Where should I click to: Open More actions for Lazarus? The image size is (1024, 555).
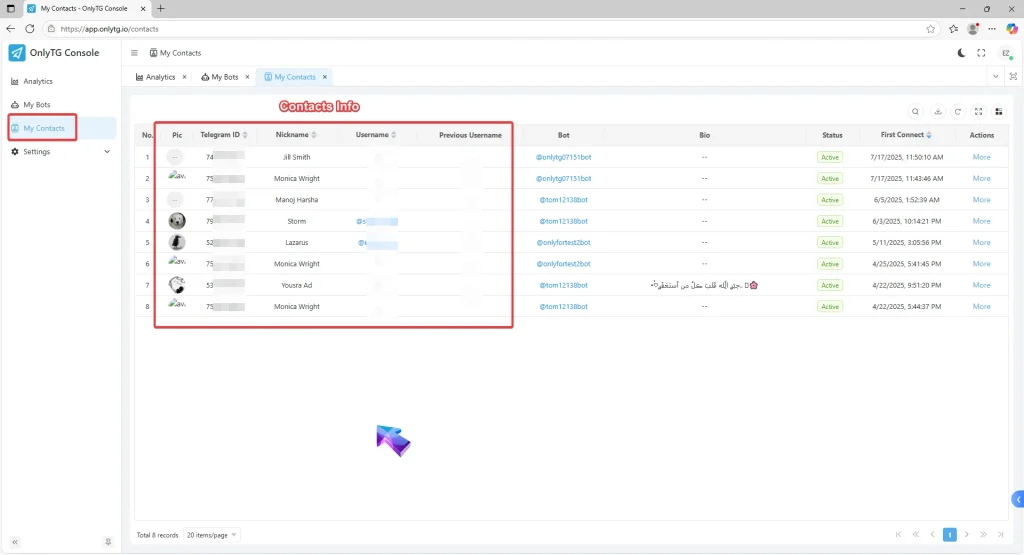coord(982,242)
